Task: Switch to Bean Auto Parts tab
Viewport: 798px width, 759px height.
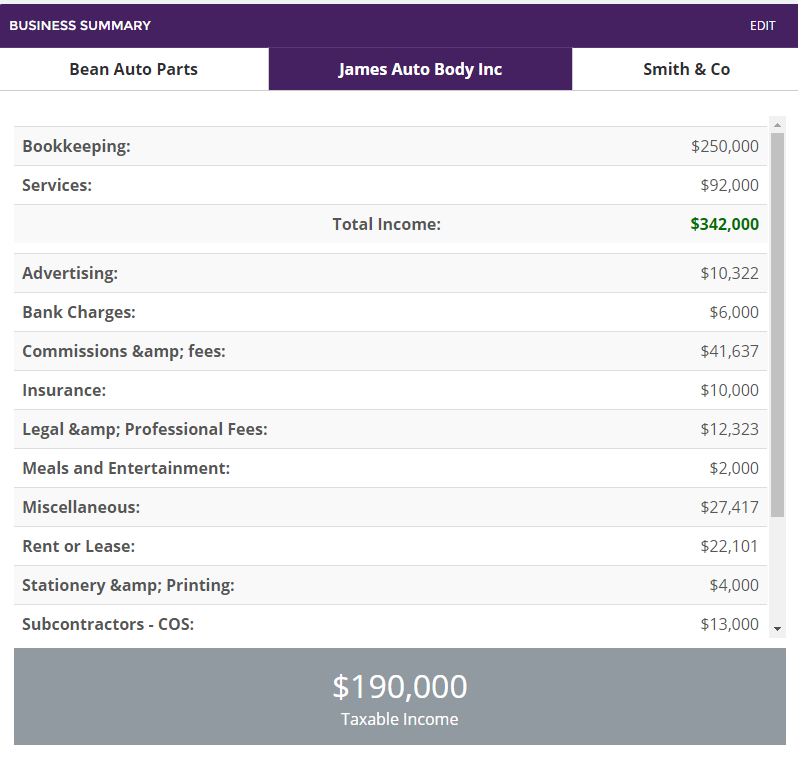Action: (x=134, y=69)
